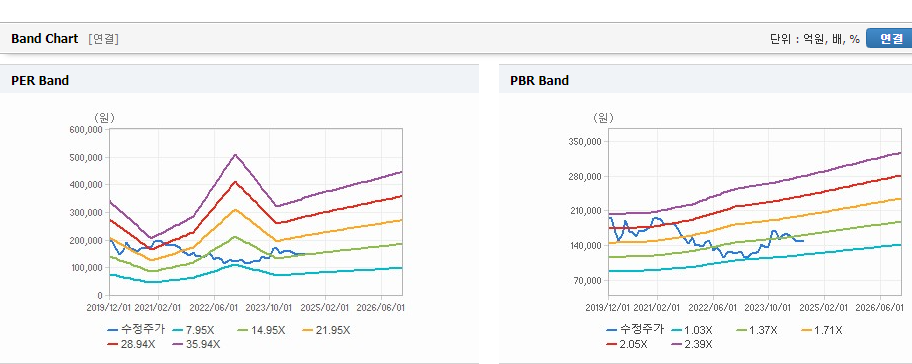The height and width of the screenshot is (364, 912).
Task: Click the (원) unit label above PBR chart
Action: click(x=603, y=117)
